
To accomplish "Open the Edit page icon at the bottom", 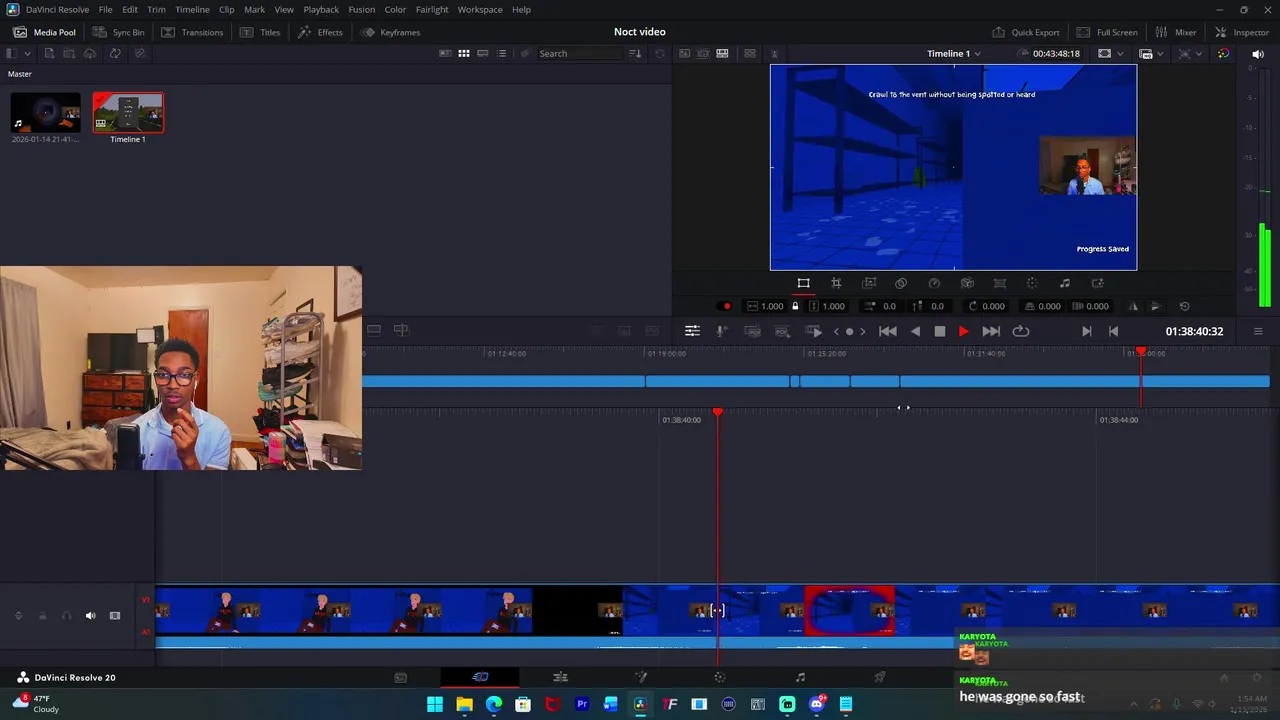I will click(560, 677).
